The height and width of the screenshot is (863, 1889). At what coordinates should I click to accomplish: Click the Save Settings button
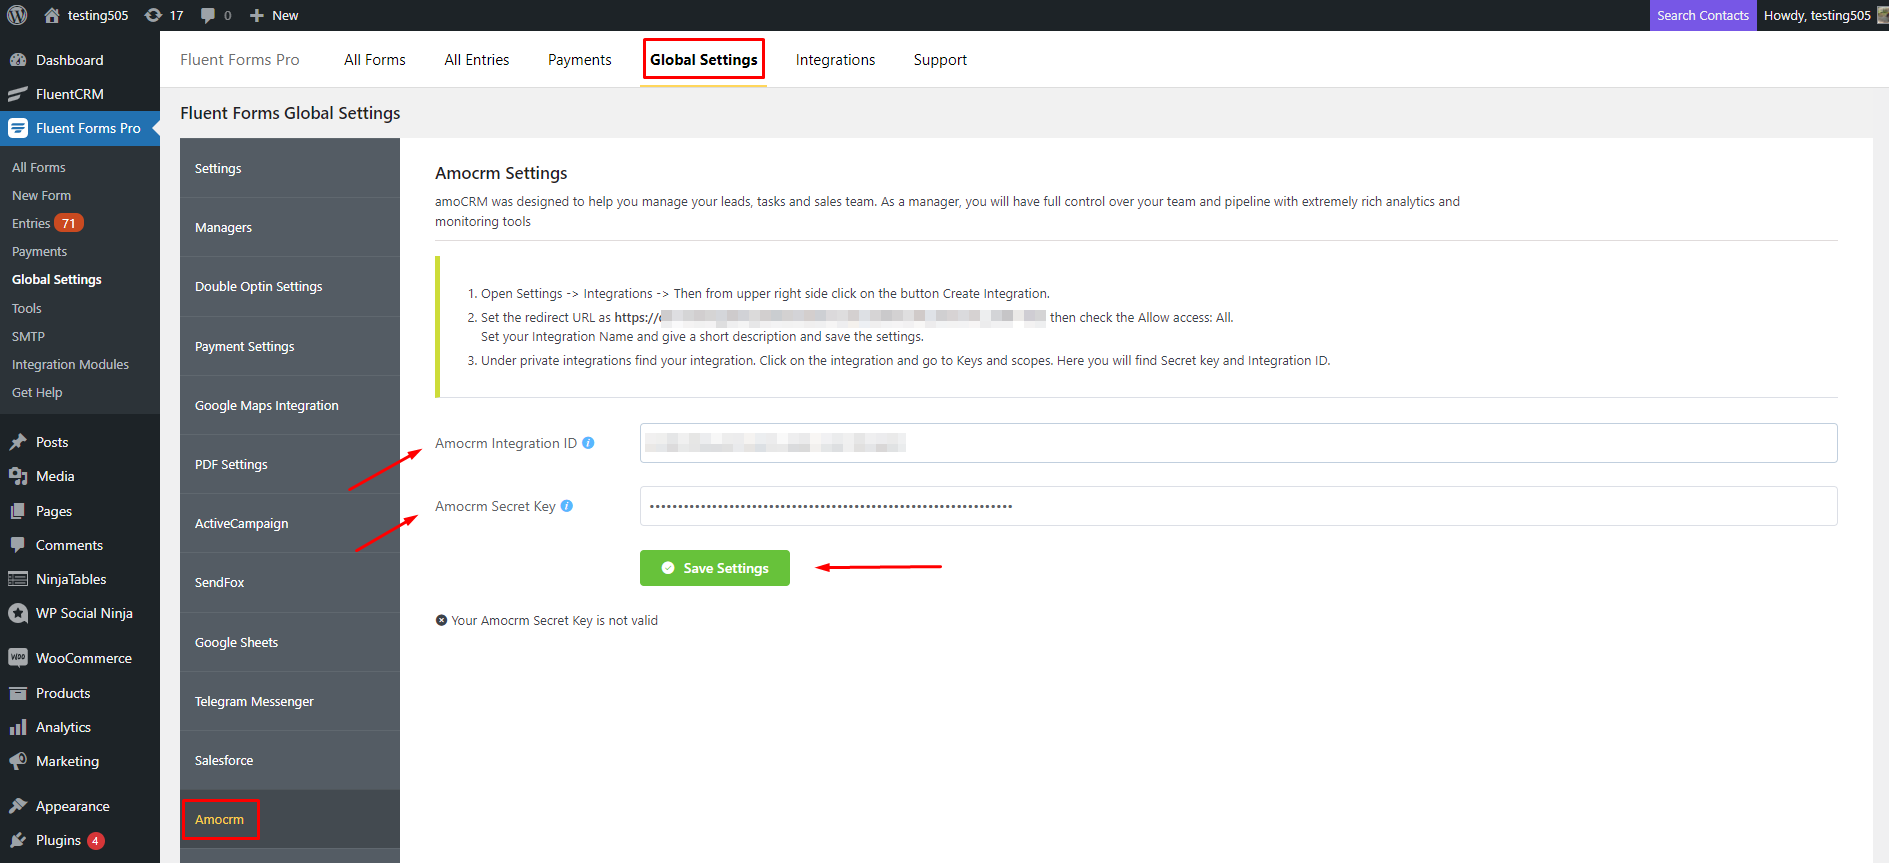(715, 568)
